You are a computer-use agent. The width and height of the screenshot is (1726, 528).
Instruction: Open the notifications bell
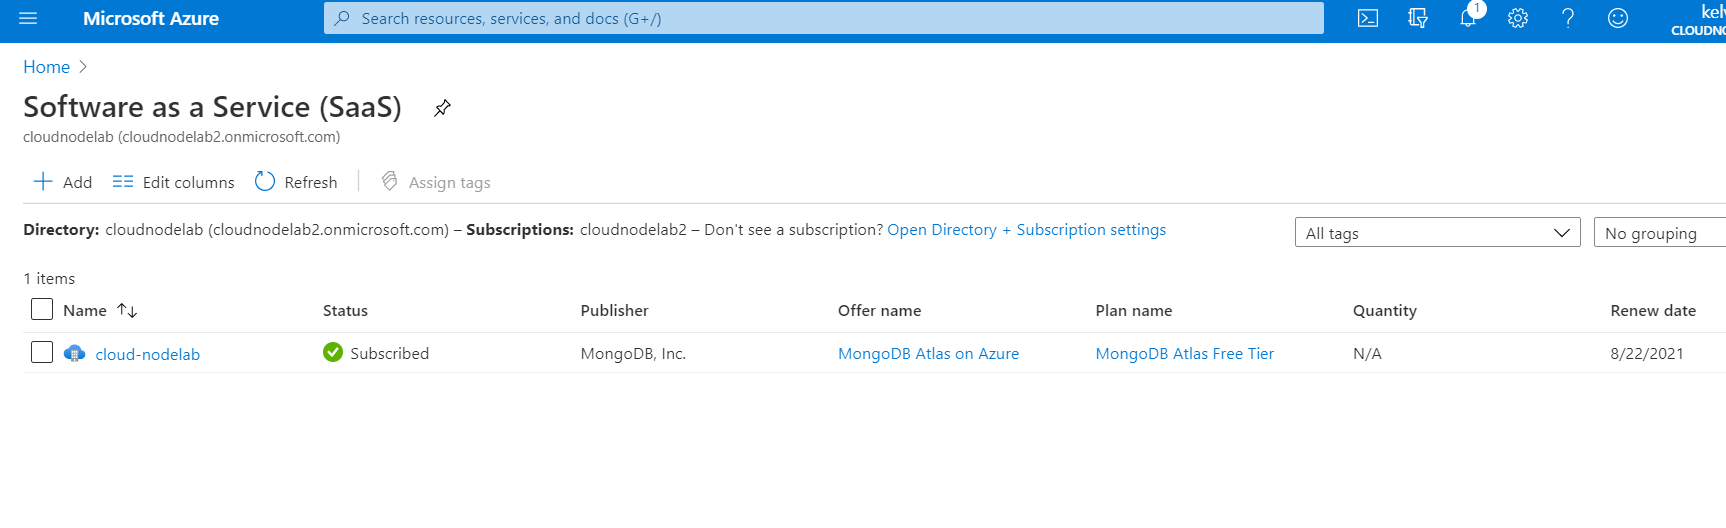click(1468, 18)
